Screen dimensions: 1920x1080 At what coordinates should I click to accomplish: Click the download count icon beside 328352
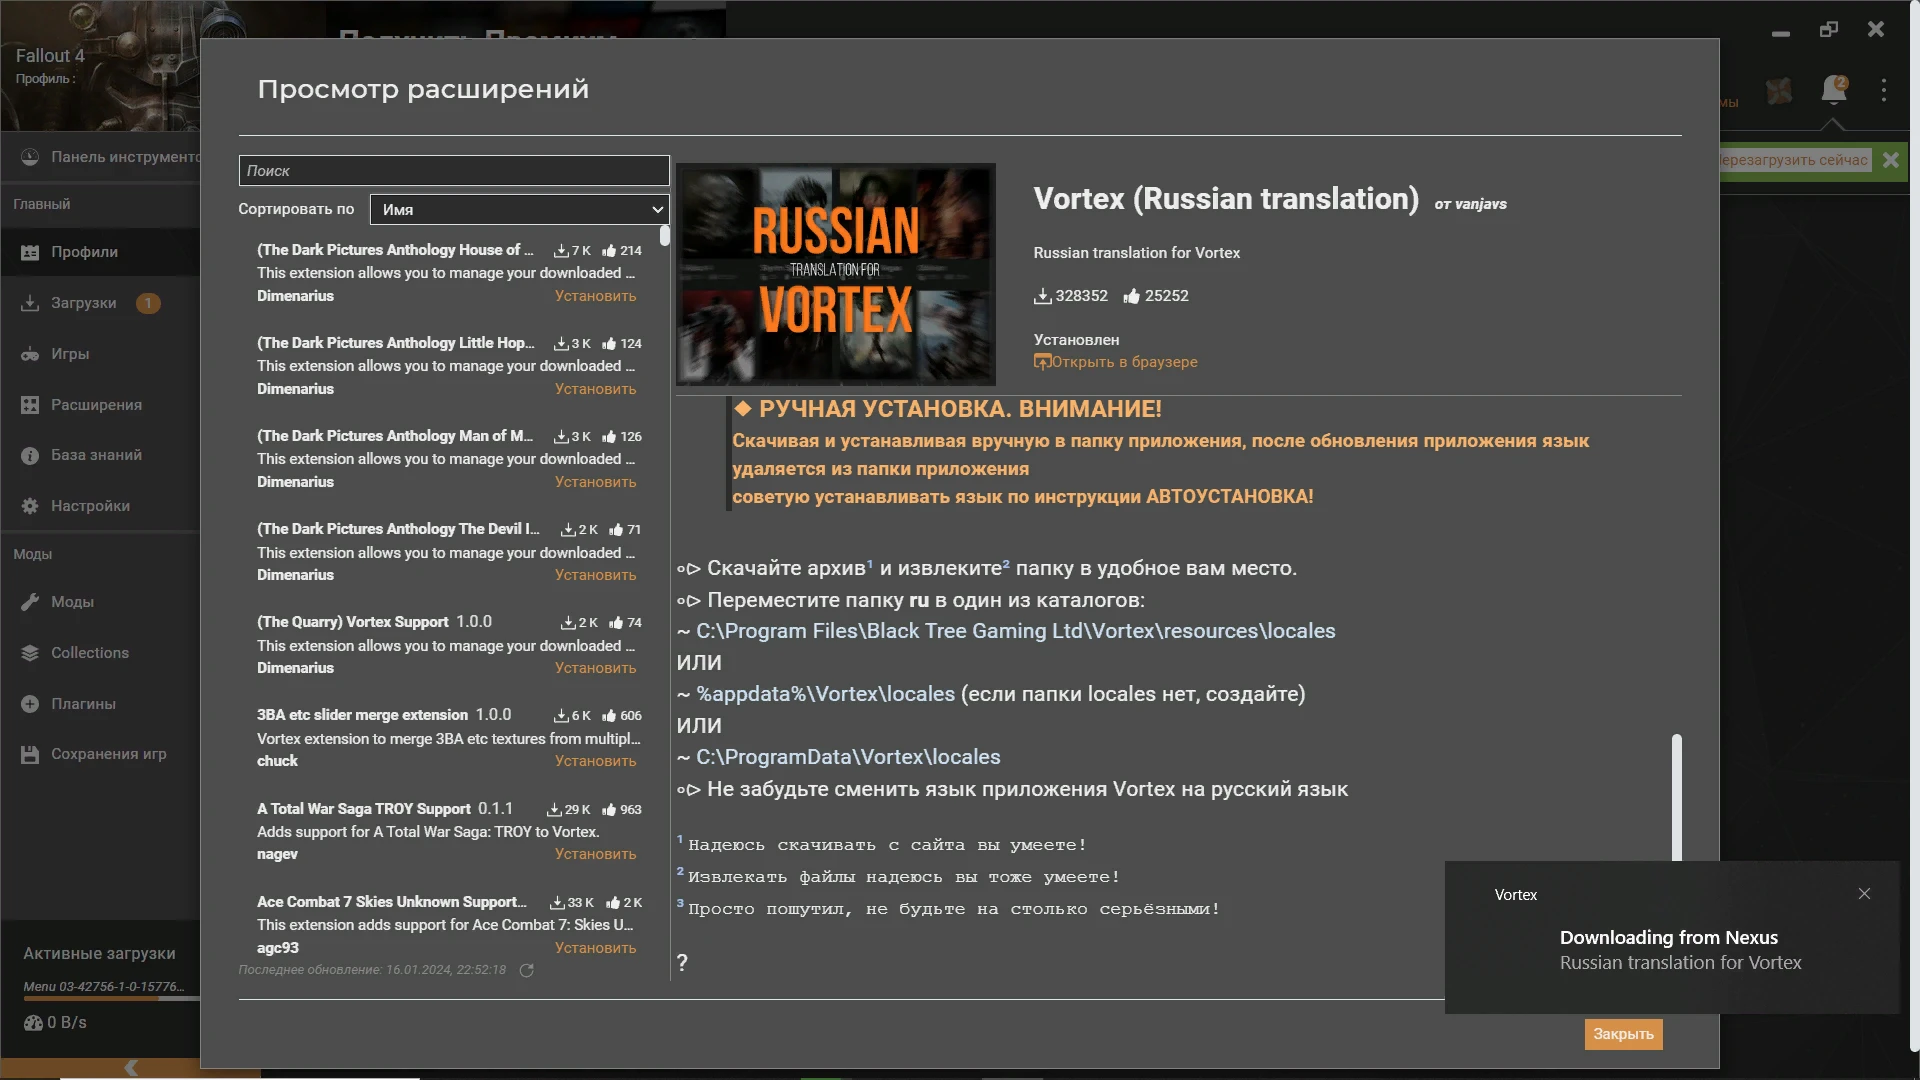[1042, 296]
